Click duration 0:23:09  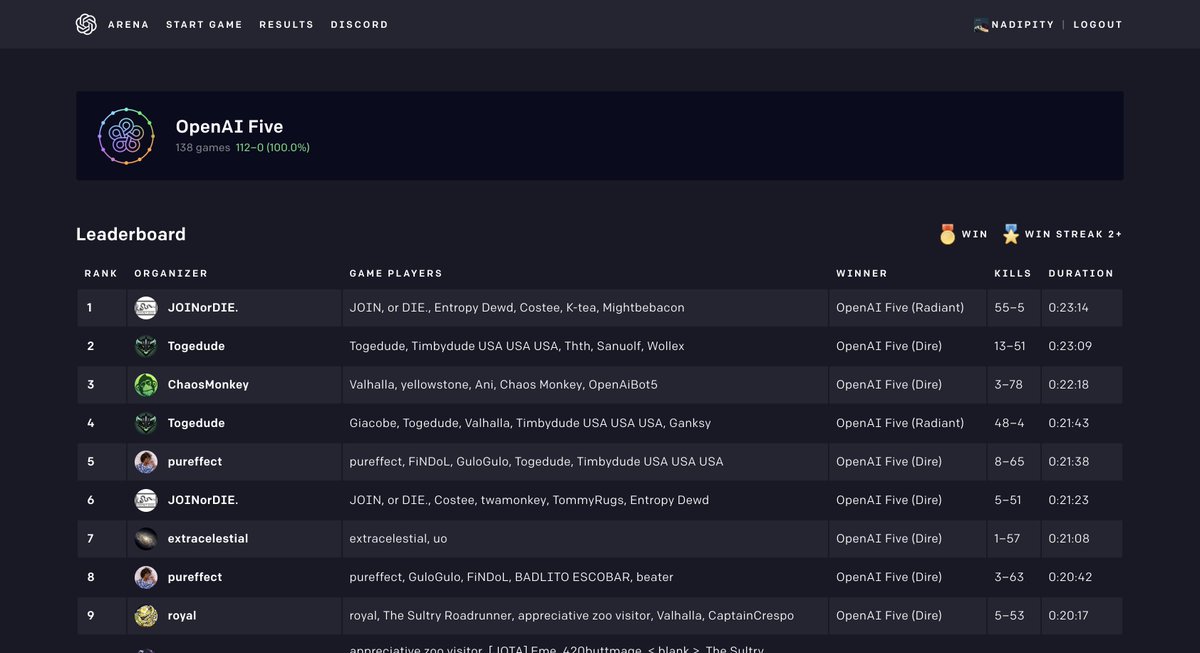[x=1068, y=346]
